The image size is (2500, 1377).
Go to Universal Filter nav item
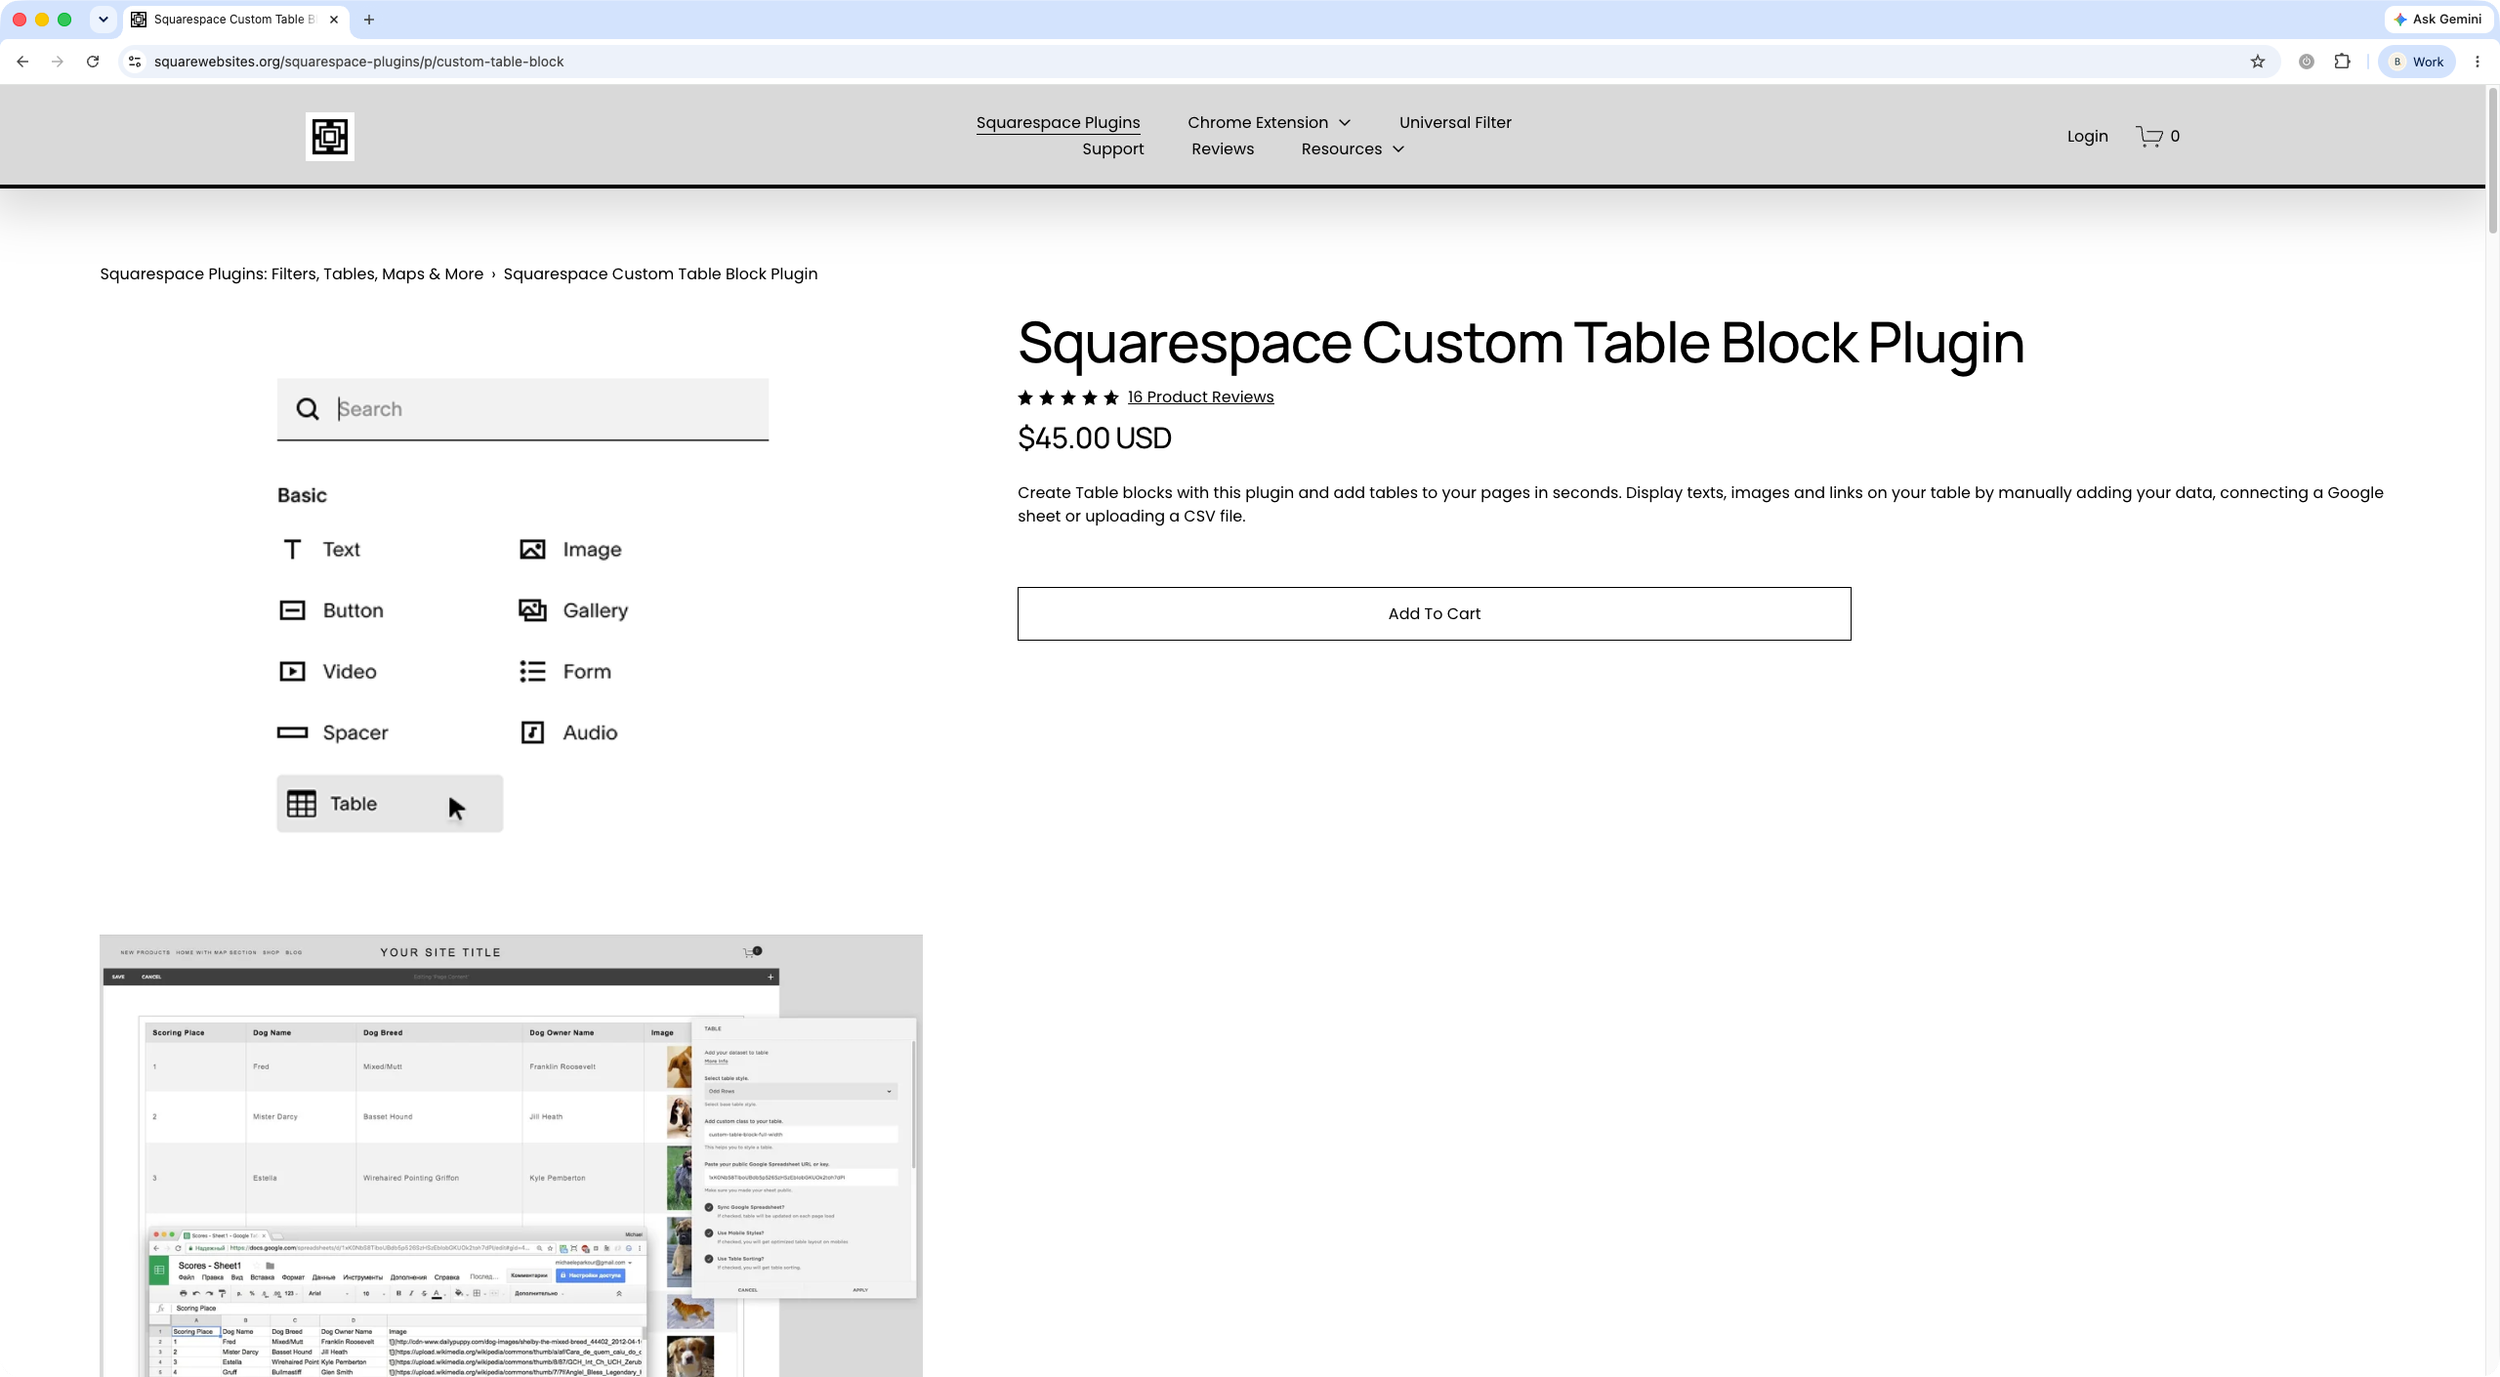click(x=1455, y=122)
